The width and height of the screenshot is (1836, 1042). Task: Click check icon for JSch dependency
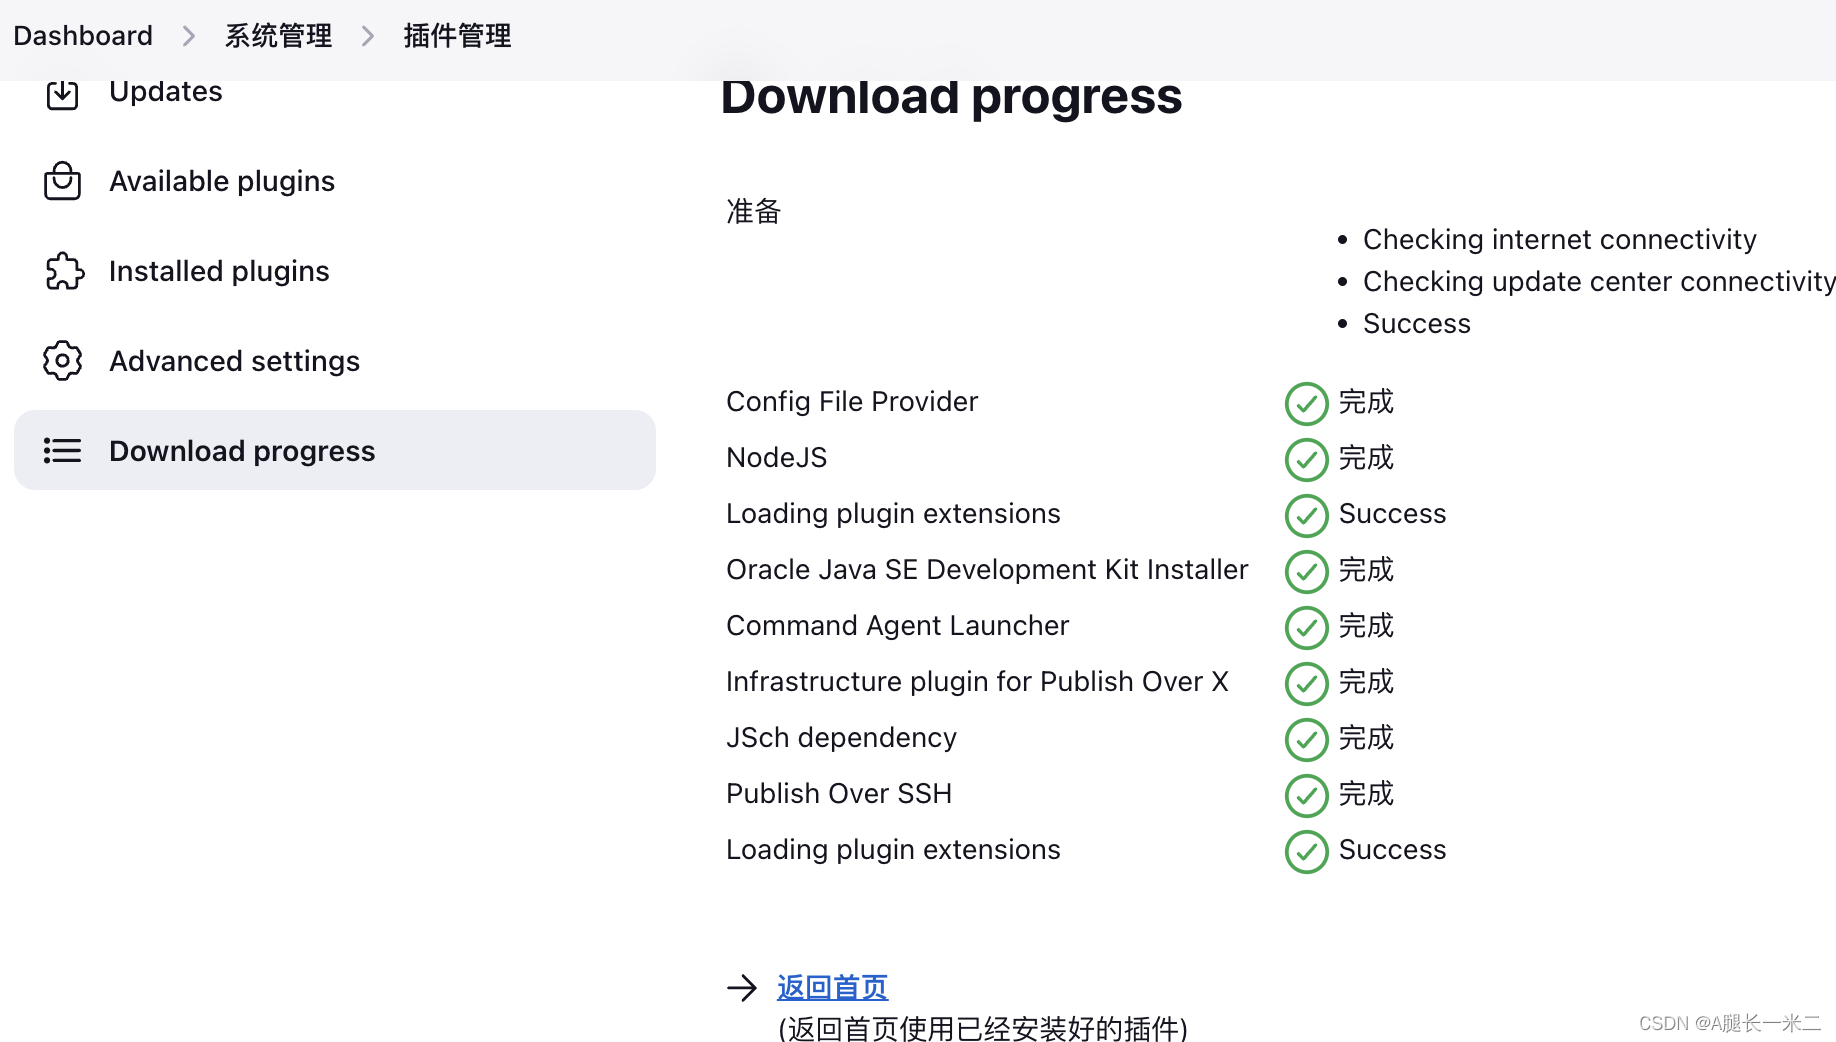click(1306, 739)
